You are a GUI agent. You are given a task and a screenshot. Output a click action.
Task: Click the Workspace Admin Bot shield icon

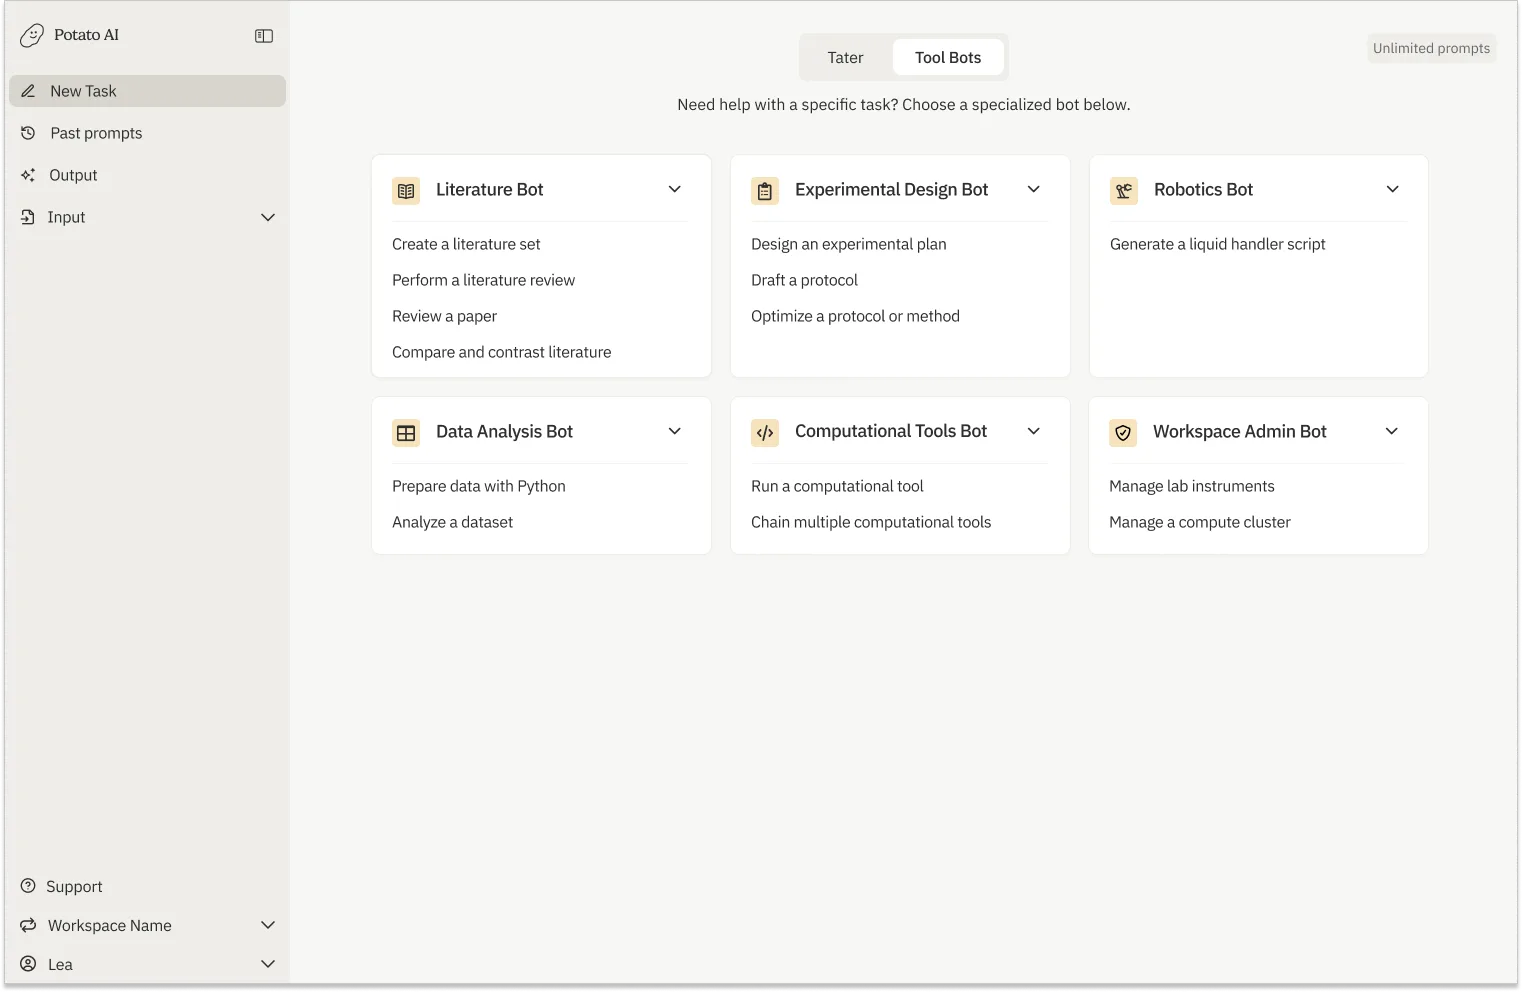(1123, 432)
